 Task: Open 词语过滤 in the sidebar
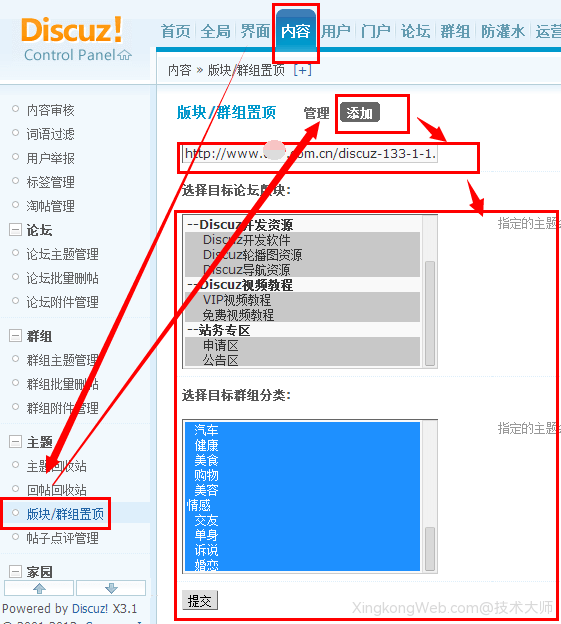pyautogui.click(x=51, y=134)
